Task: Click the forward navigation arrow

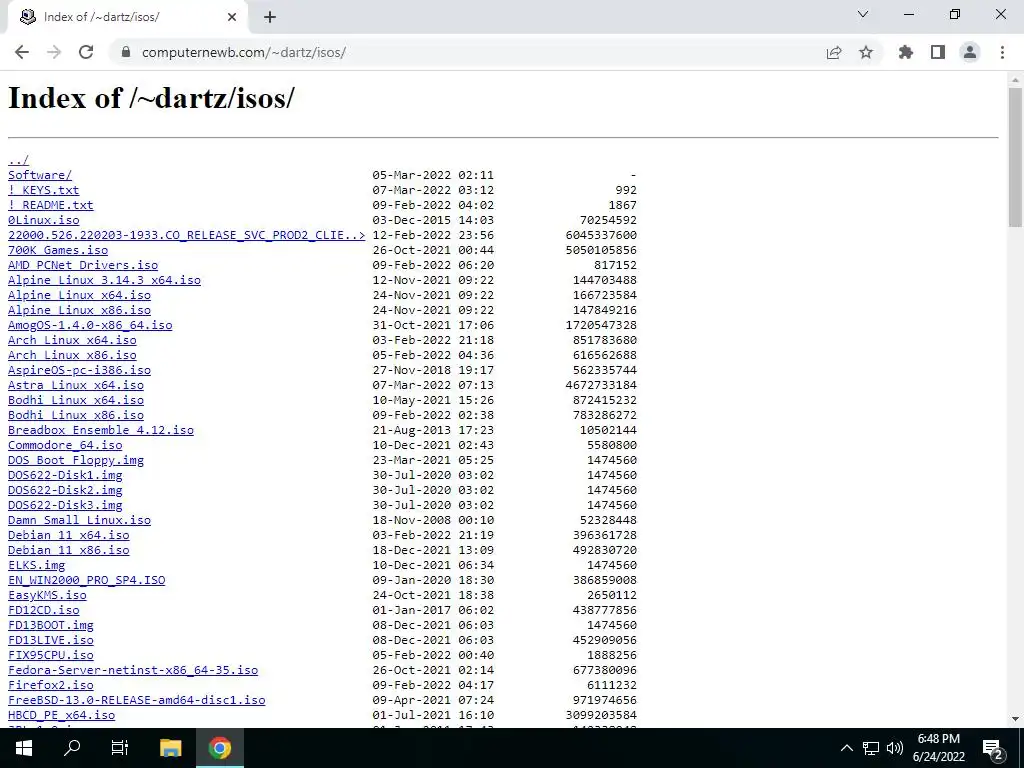Action: [54, 52]
